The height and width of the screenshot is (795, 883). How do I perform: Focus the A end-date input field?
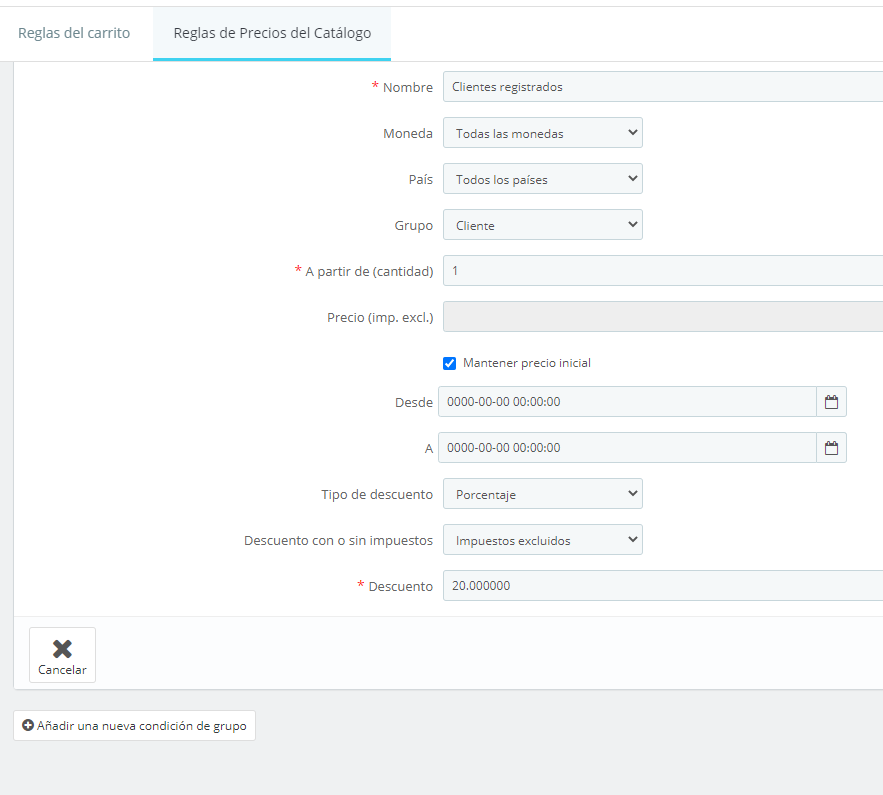[x=627, y=448]
